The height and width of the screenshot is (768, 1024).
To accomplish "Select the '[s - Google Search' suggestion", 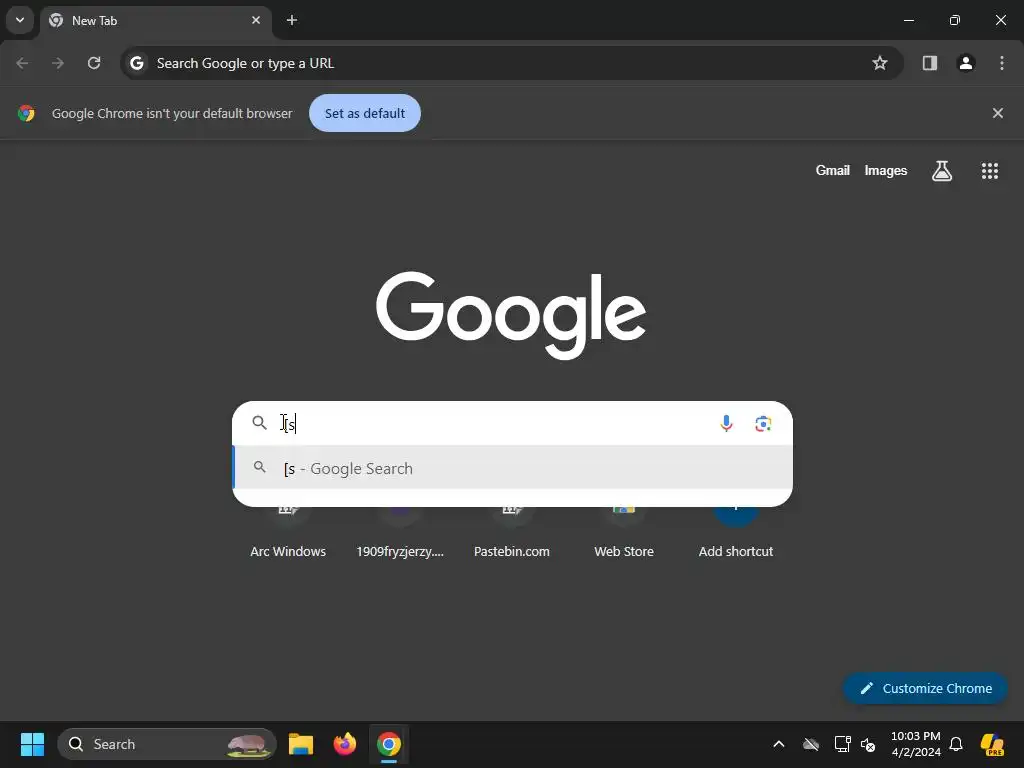I will (513, 468).
